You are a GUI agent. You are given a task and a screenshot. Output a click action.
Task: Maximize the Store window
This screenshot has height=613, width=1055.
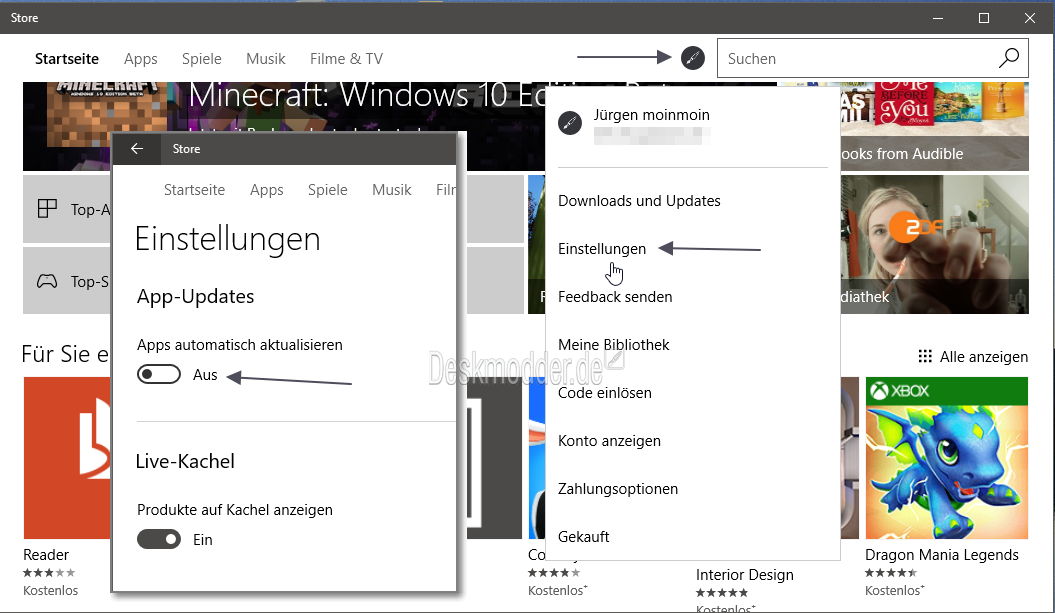point(984,18)
